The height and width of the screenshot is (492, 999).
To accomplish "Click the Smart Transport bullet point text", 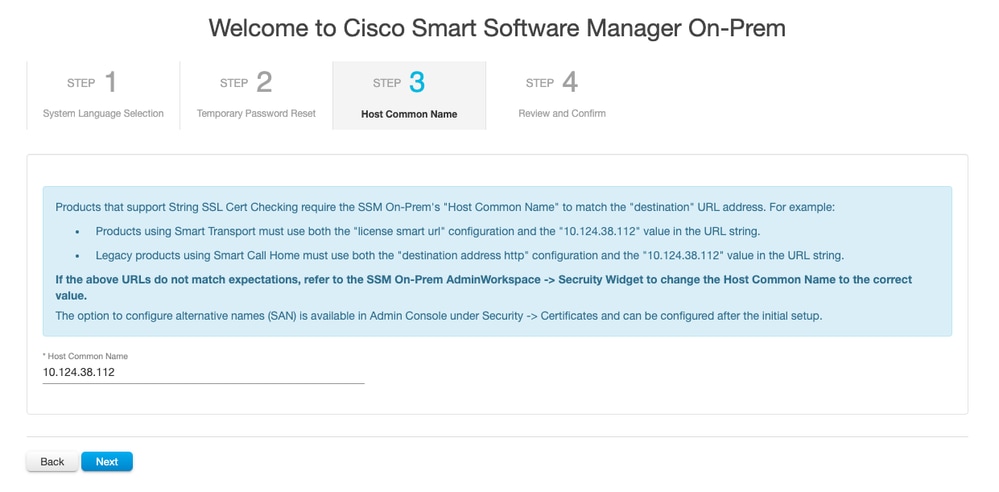I will tap(428, 232).
